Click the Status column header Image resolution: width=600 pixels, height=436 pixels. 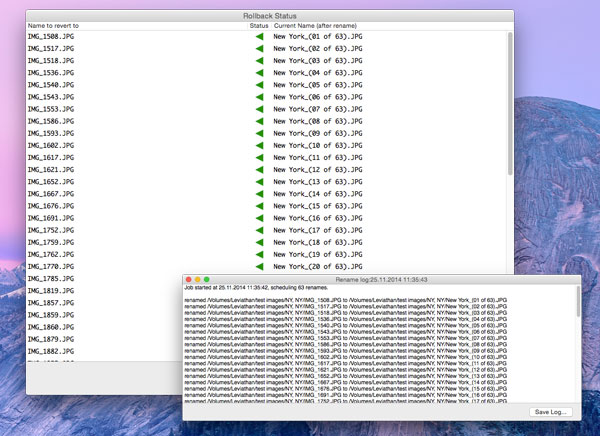tap(259, 26)
